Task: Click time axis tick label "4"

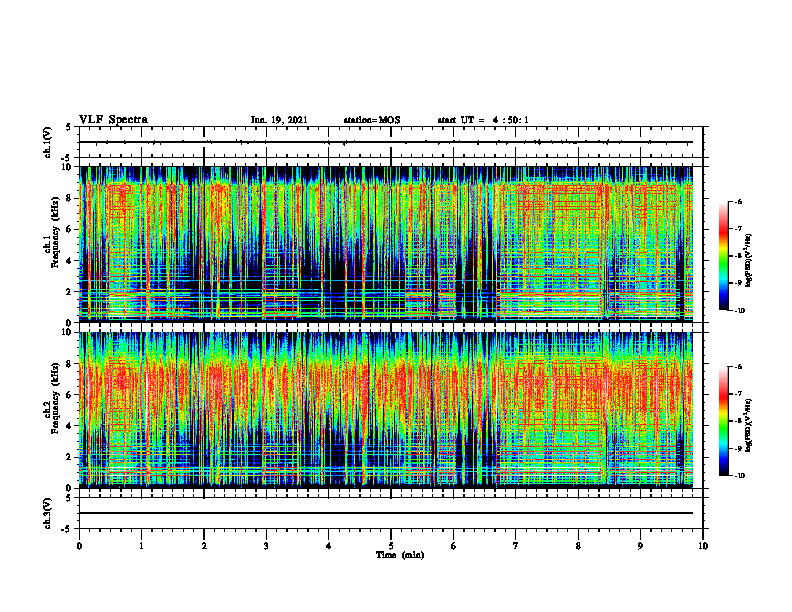Action: [329, 545]
